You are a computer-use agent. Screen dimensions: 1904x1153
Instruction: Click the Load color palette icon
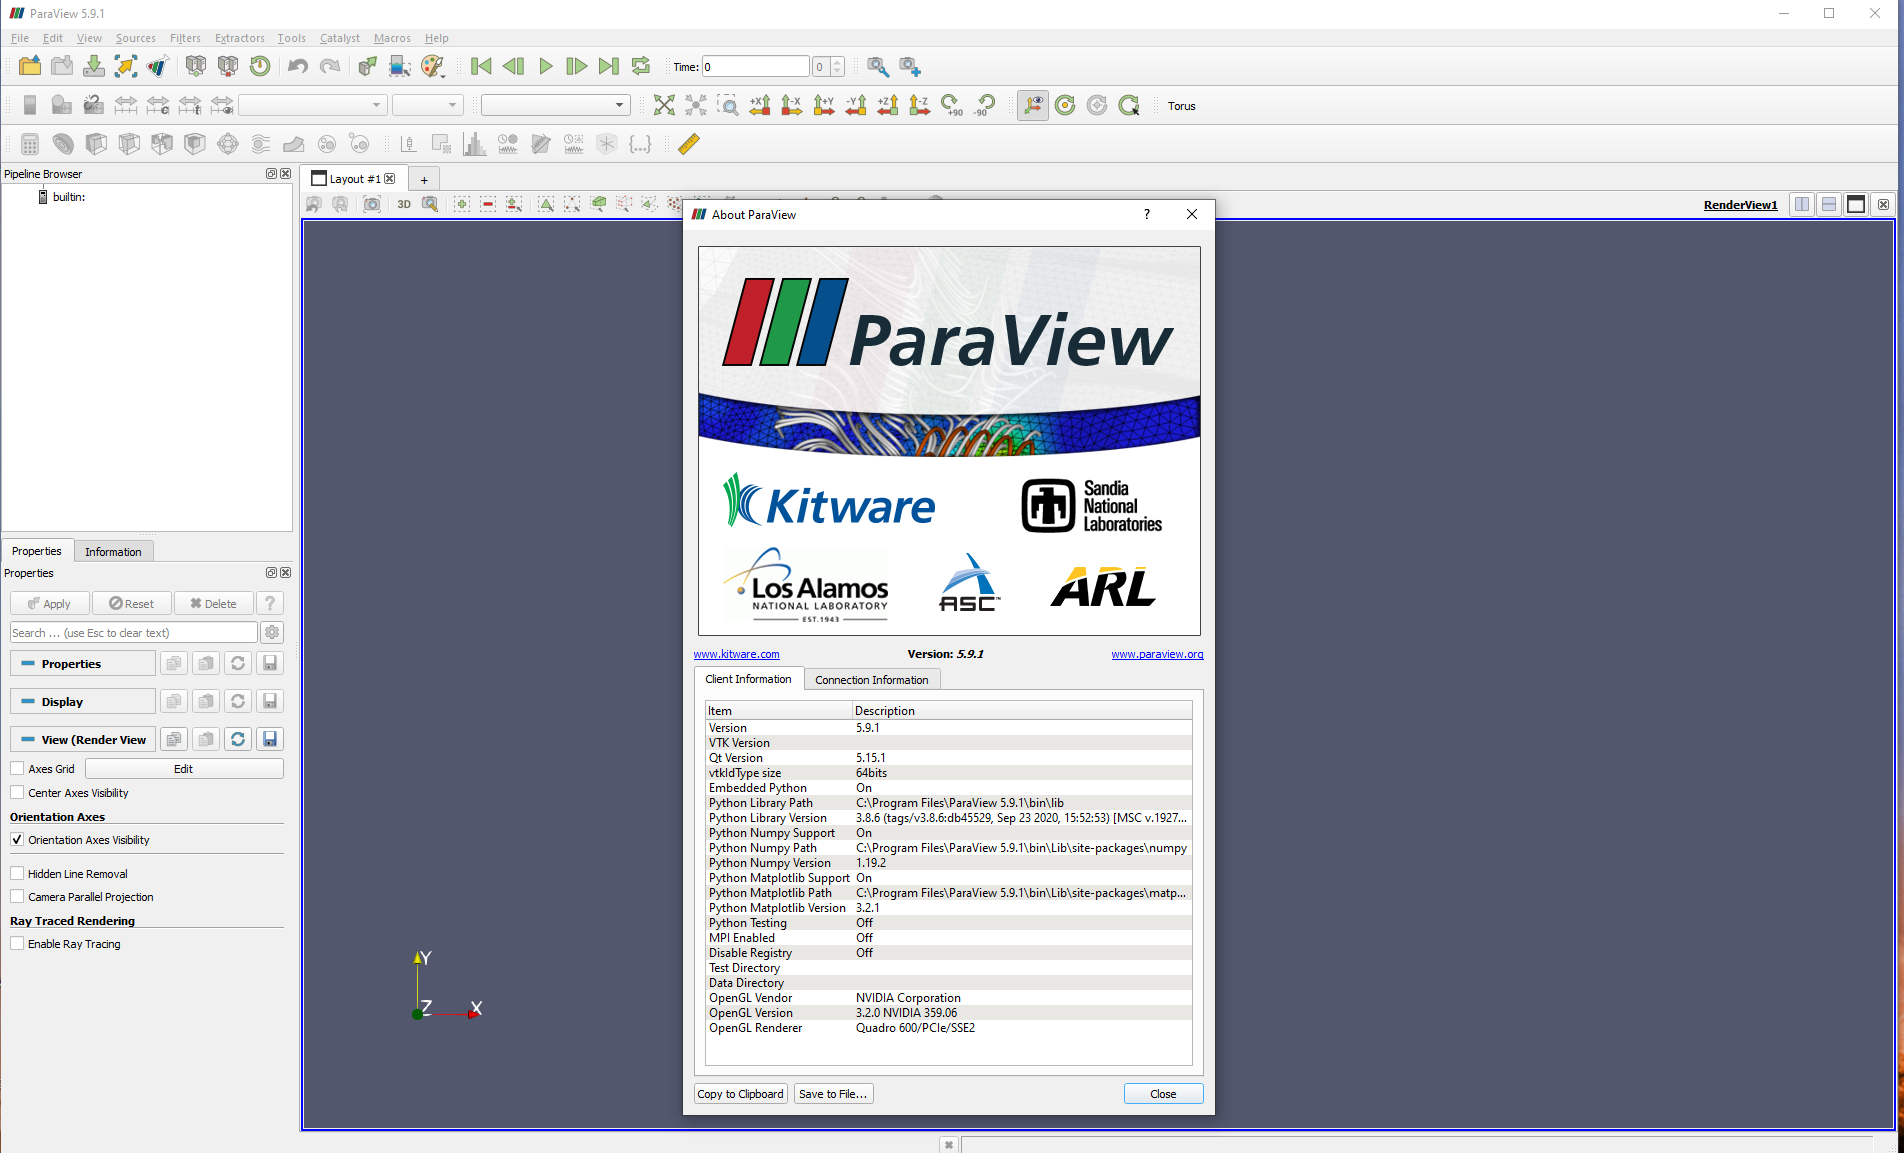click(432, 66)
